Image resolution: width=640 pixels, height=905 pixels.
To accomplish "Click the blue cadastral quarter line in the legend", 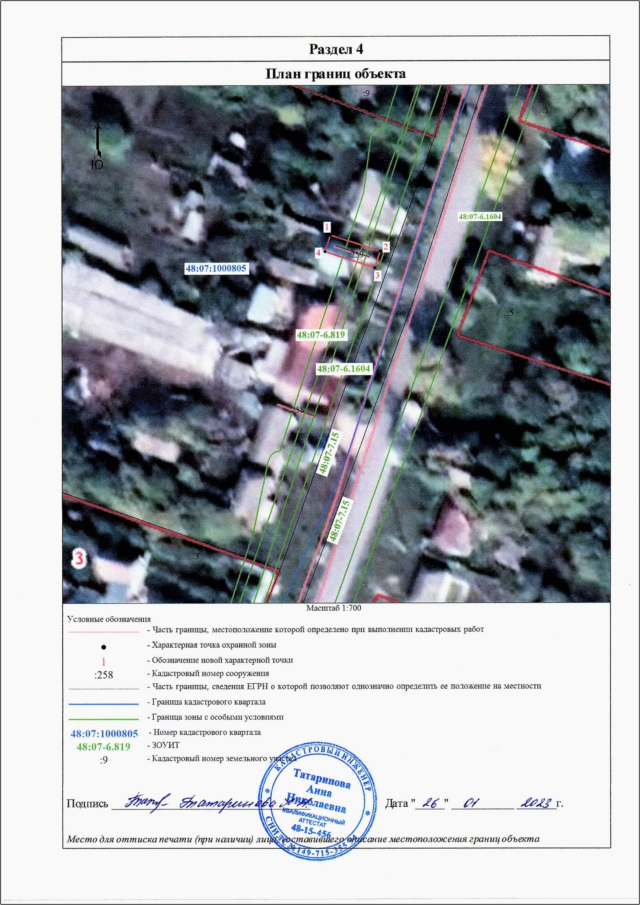I will click(102, 704).
